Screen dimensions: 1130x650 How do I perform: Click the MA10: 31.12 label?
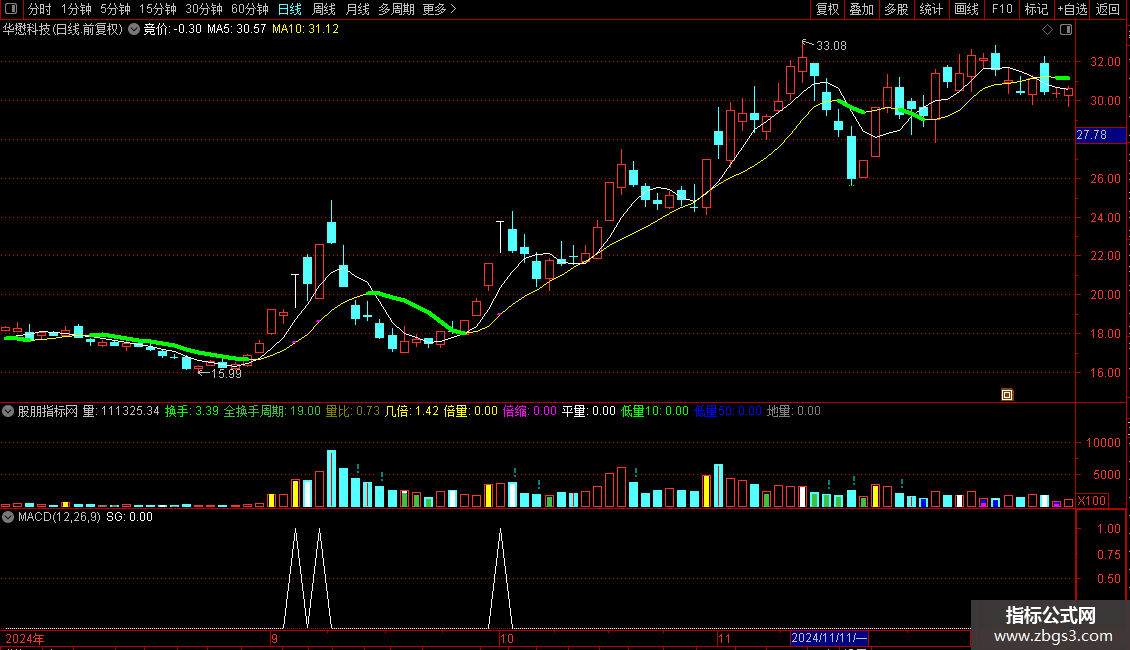(x=305, y=29)
